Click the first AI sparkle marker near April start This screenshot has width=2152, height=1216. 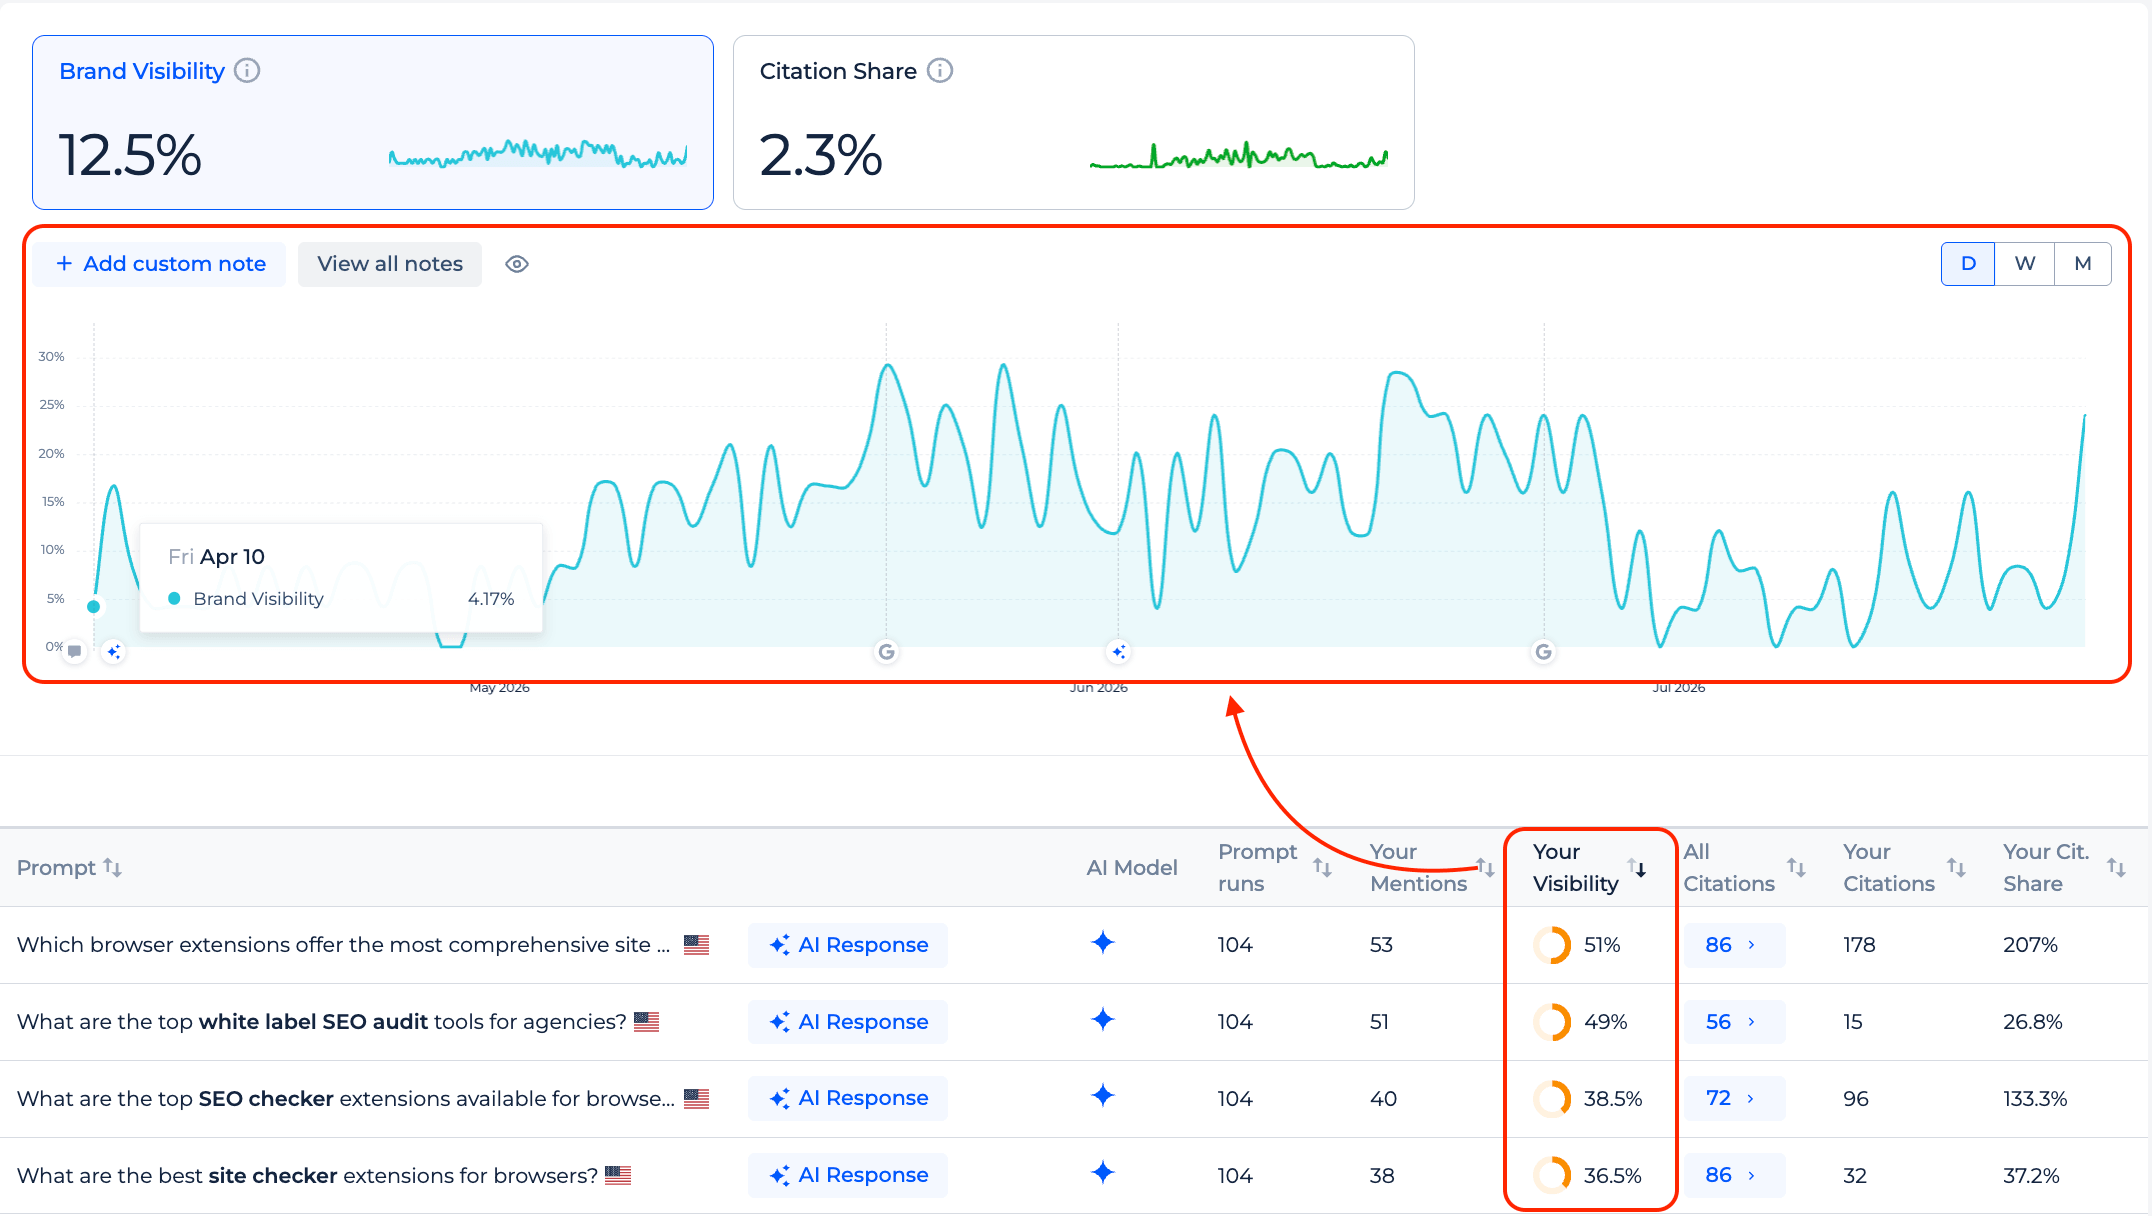click(x=114, y=652)
